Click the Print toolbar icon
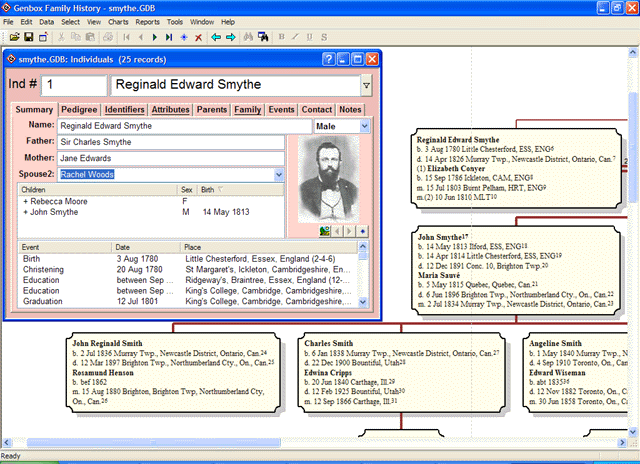 pos(108,37)
